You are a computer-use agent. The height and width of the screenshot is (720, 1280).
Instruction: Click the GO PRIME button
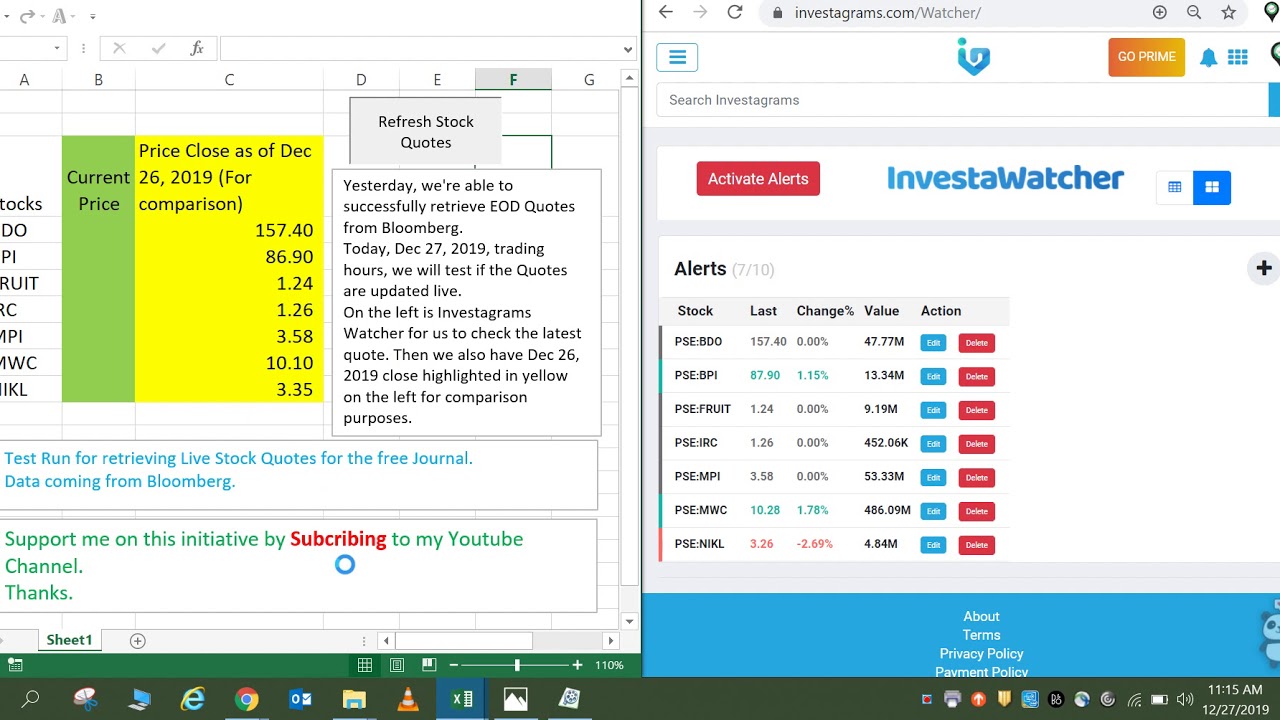tap(1146, 57)
